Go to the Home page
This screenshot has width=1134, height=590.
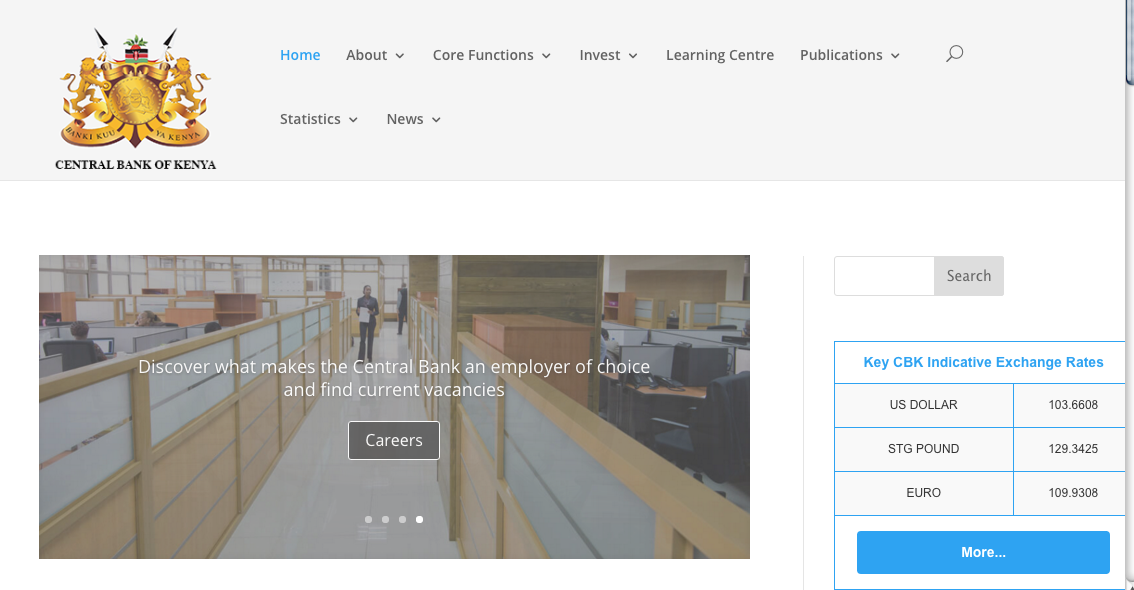point(300,55)
